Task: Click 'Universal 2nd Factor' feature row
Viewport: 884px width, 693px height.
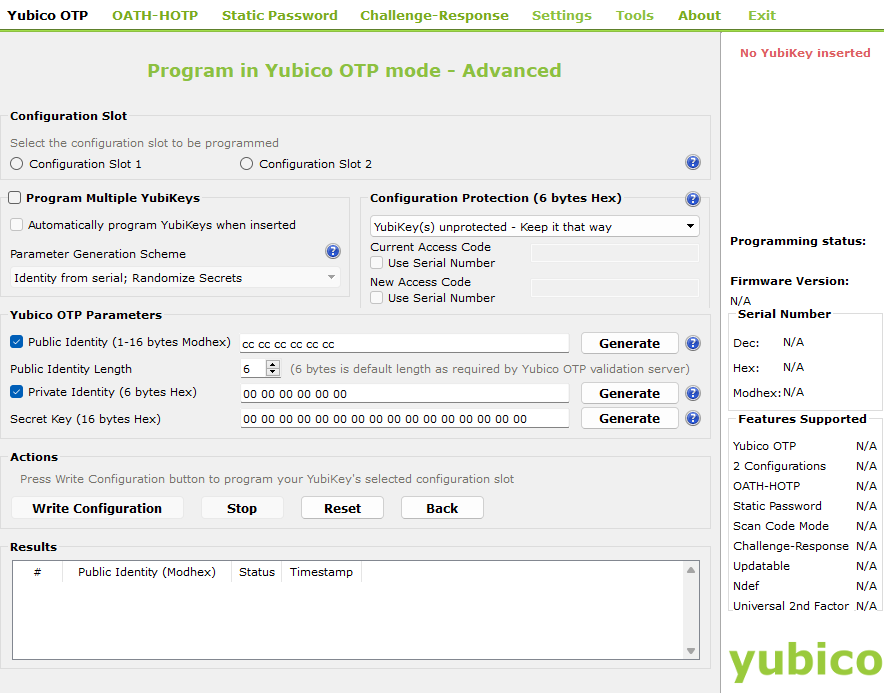Action: pos(805,606)
